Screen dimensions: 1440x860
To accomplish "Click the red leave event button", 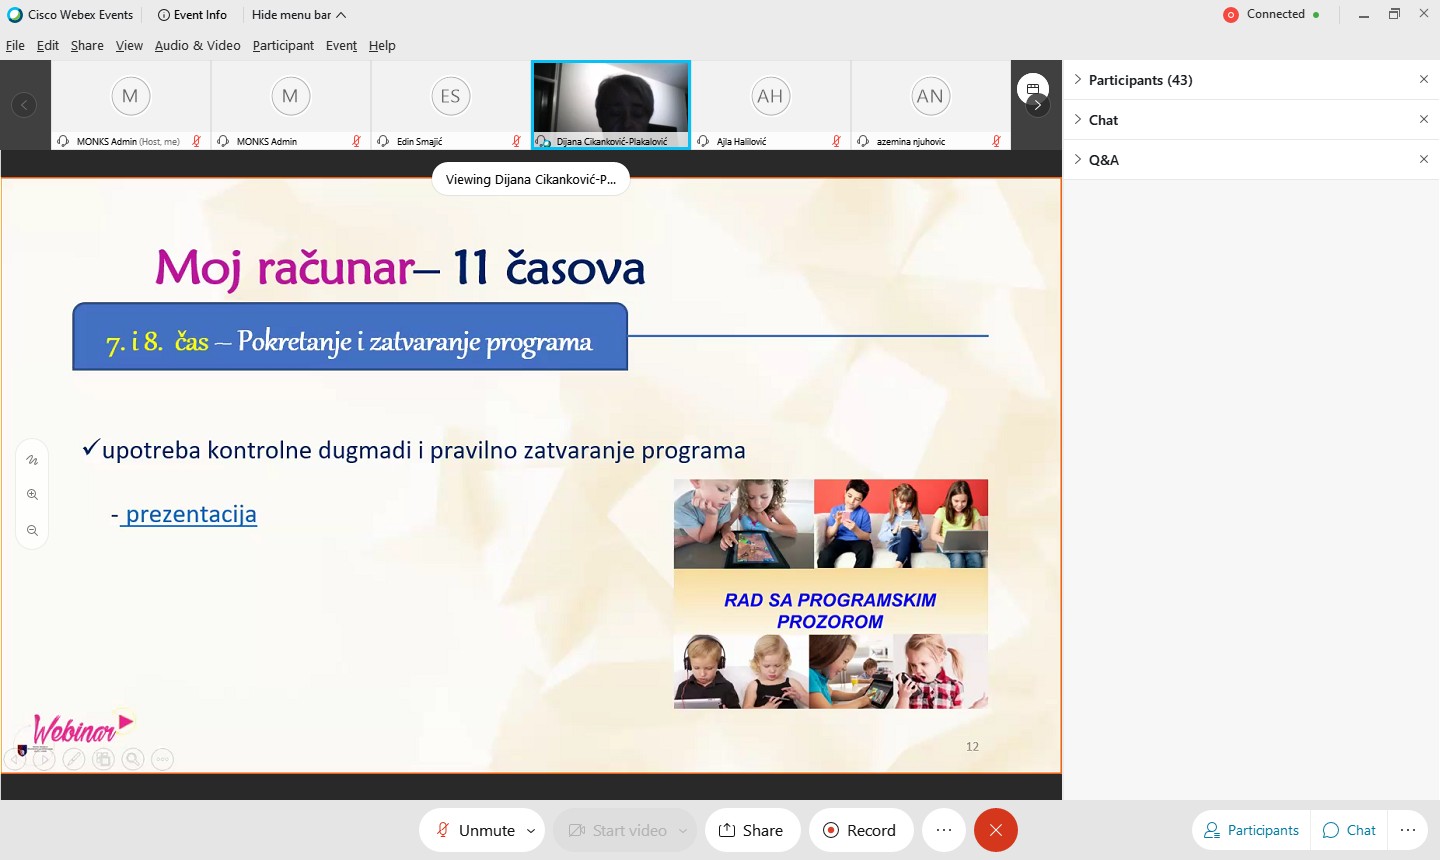I will 995,830.
